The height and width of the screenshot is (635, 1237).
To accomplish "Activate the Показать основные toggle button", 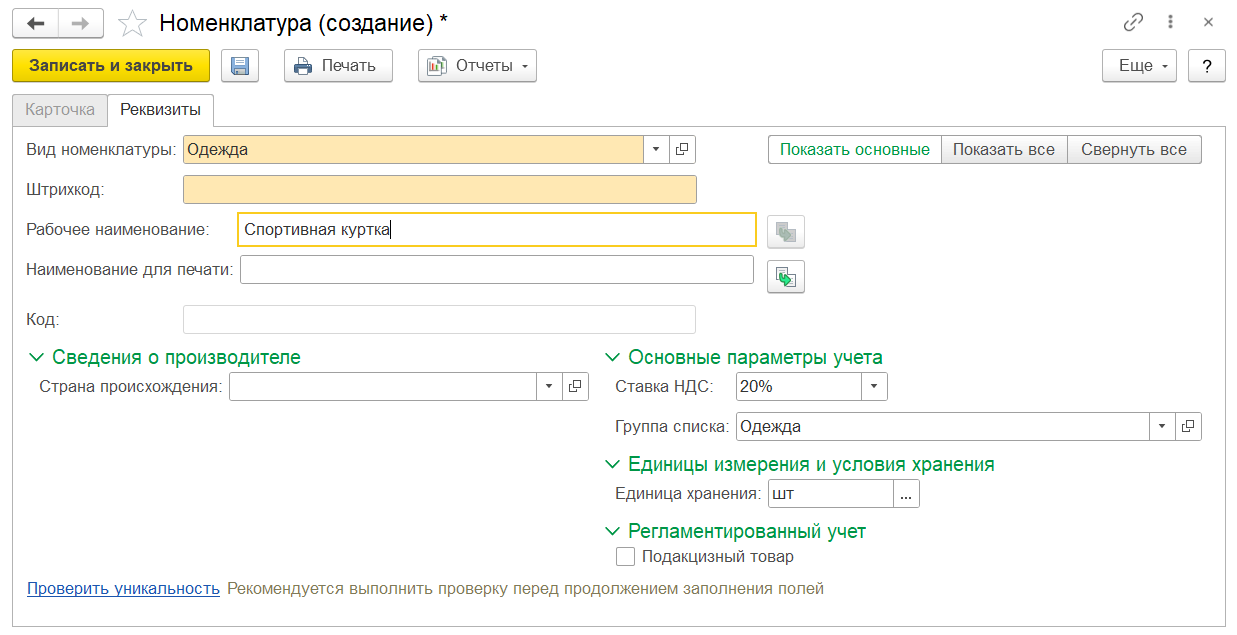I will coord(855,150).
